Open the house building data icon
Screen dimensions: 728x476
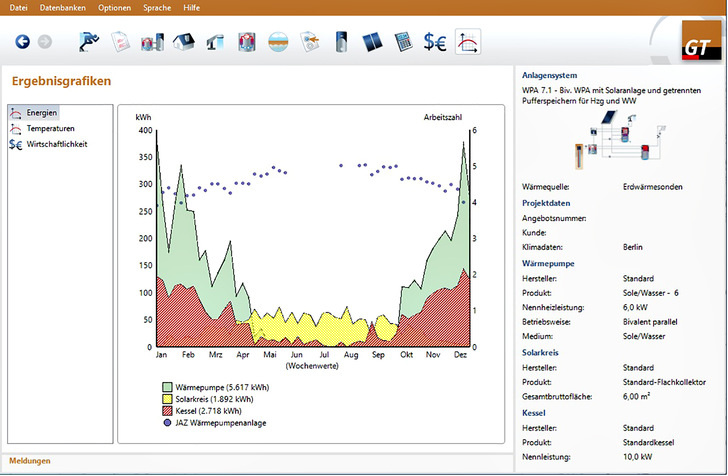coord(184,42)
